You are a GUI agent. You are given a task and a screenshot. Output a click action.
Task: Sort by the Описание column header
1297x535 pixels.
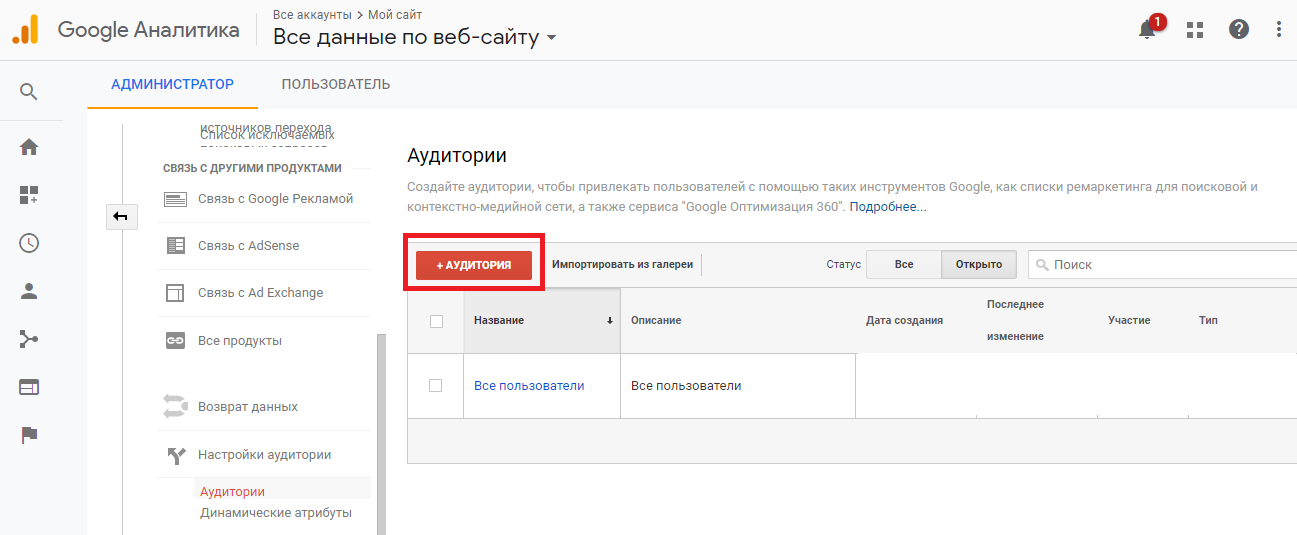tap(656, 320)
